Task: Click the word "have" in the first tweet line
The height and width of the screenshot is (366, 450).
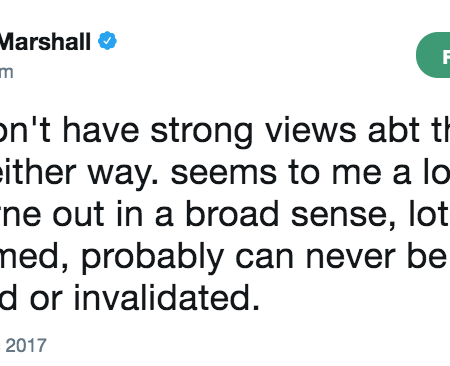Action: coord(101,130)
